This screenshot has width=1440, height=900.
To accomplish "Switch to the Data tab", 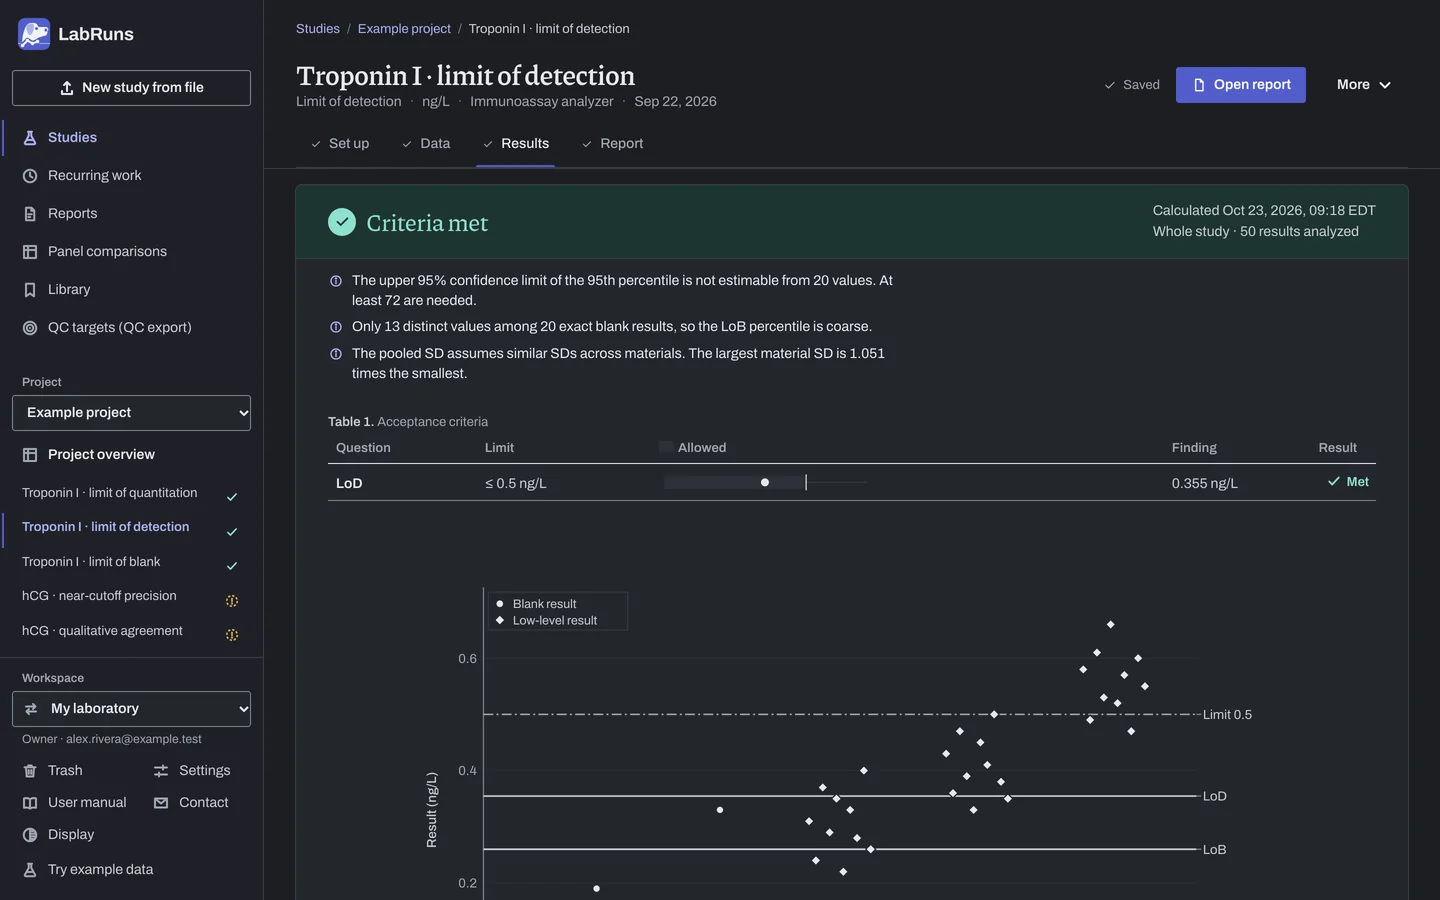I will 426,144.
